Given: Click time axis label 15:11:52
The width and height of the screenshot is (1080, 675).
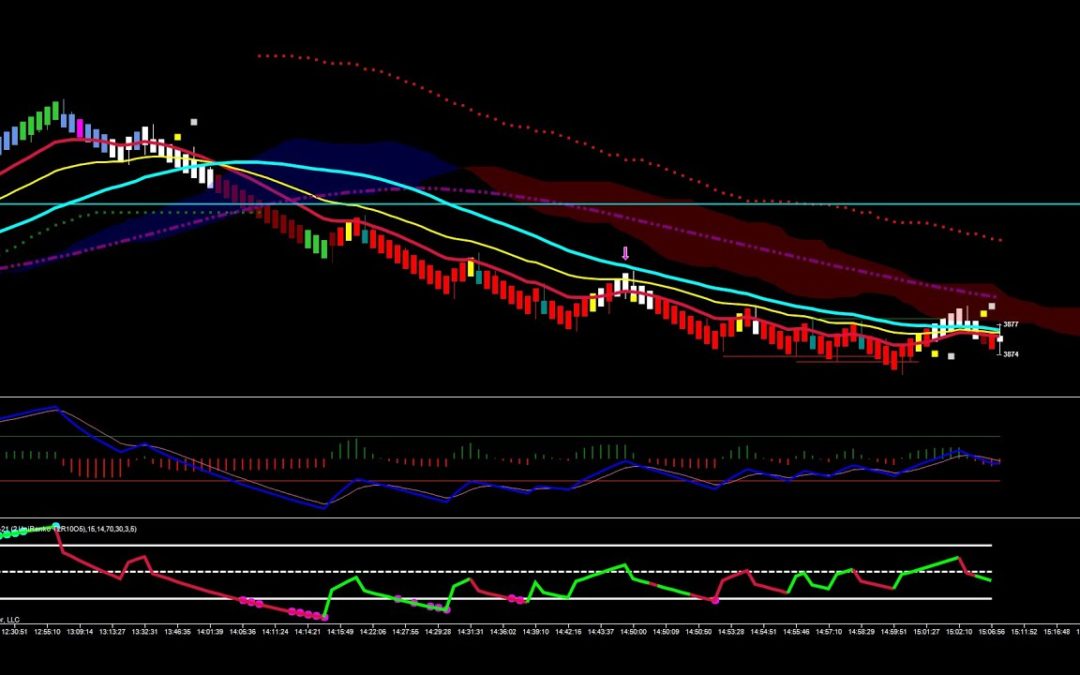Looking at the screenshot, I should [1024, 631].
